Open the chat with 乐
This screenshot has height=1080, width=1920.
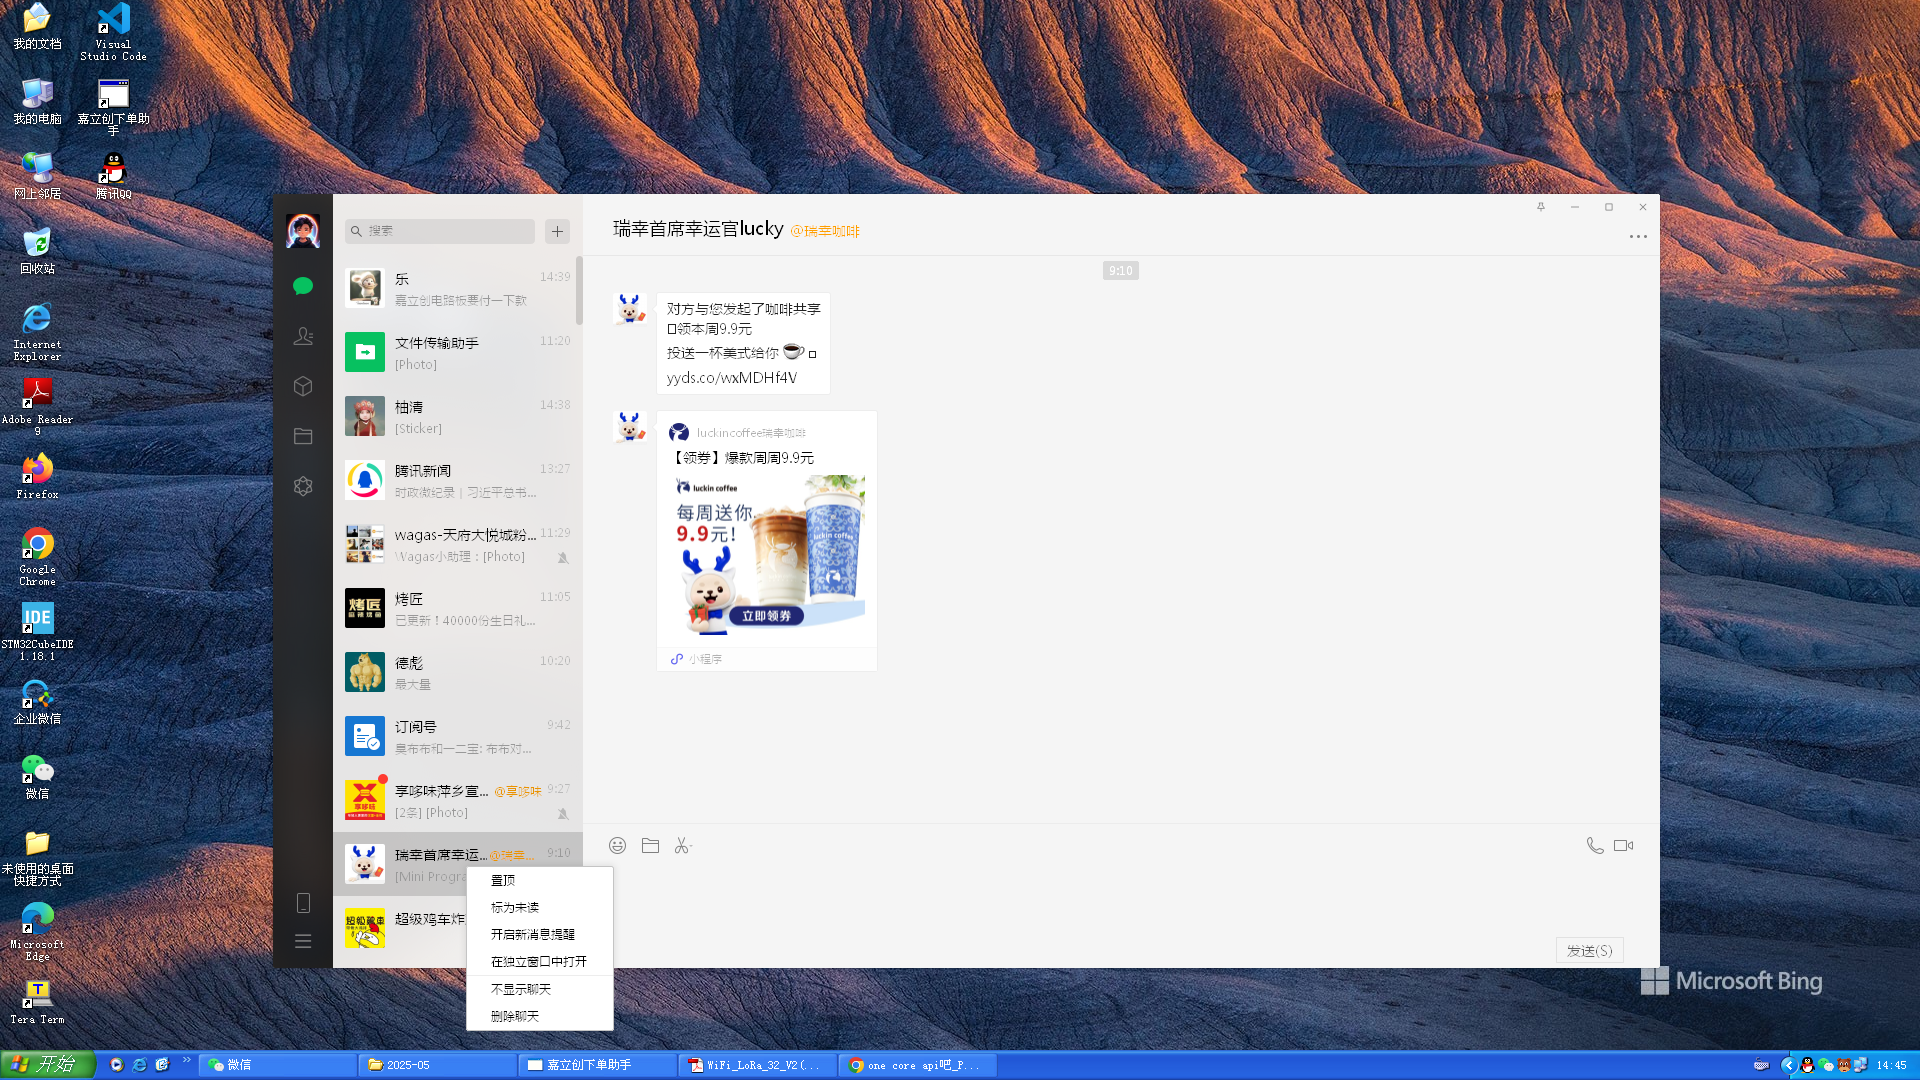pyautogui.click(x=457, y=288)
